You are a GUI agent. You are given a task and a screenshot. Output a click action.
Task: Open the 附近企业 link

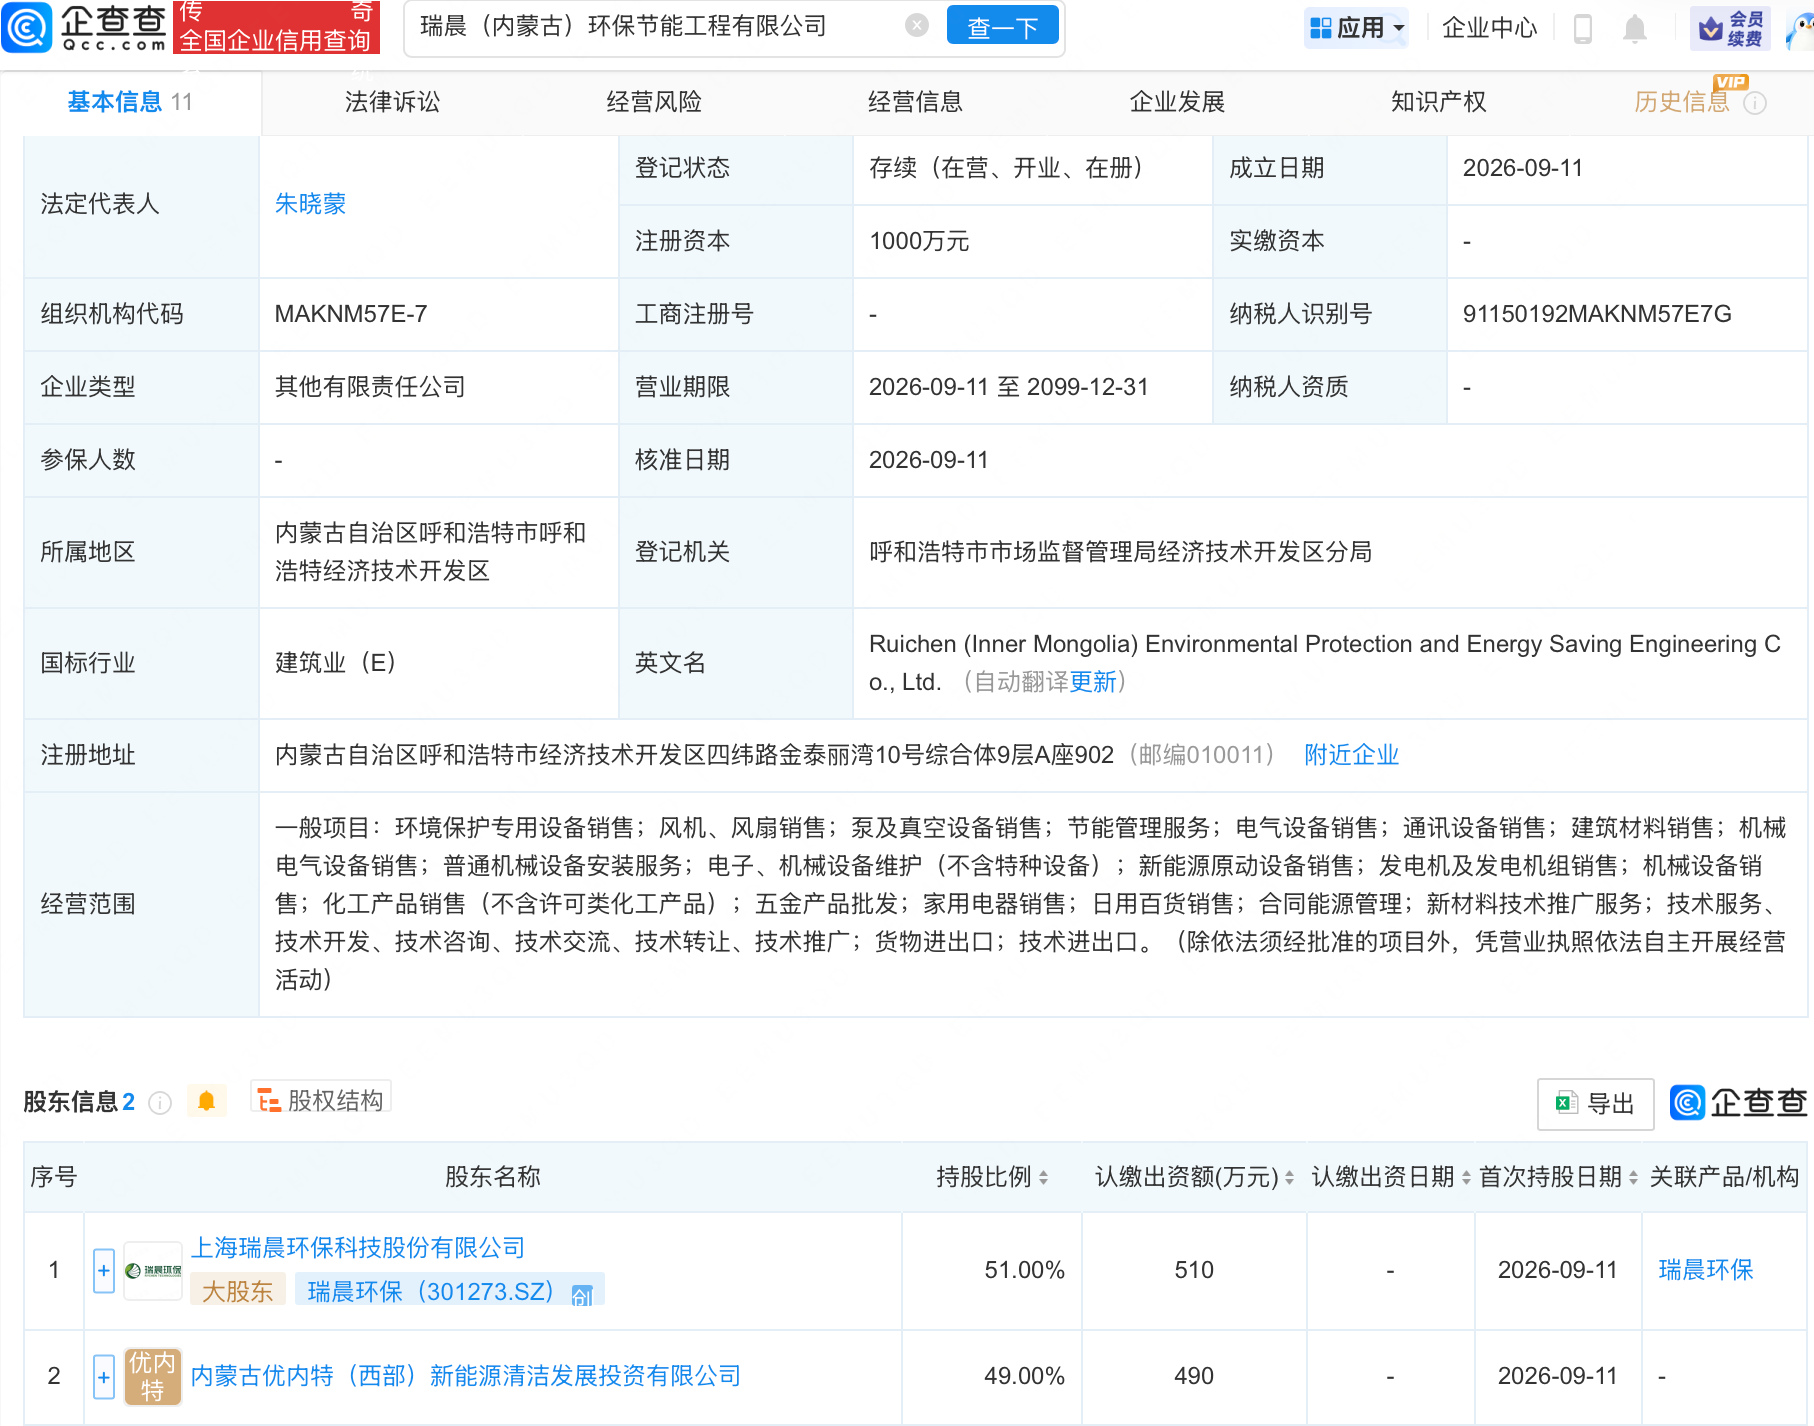coord(1351,755)
